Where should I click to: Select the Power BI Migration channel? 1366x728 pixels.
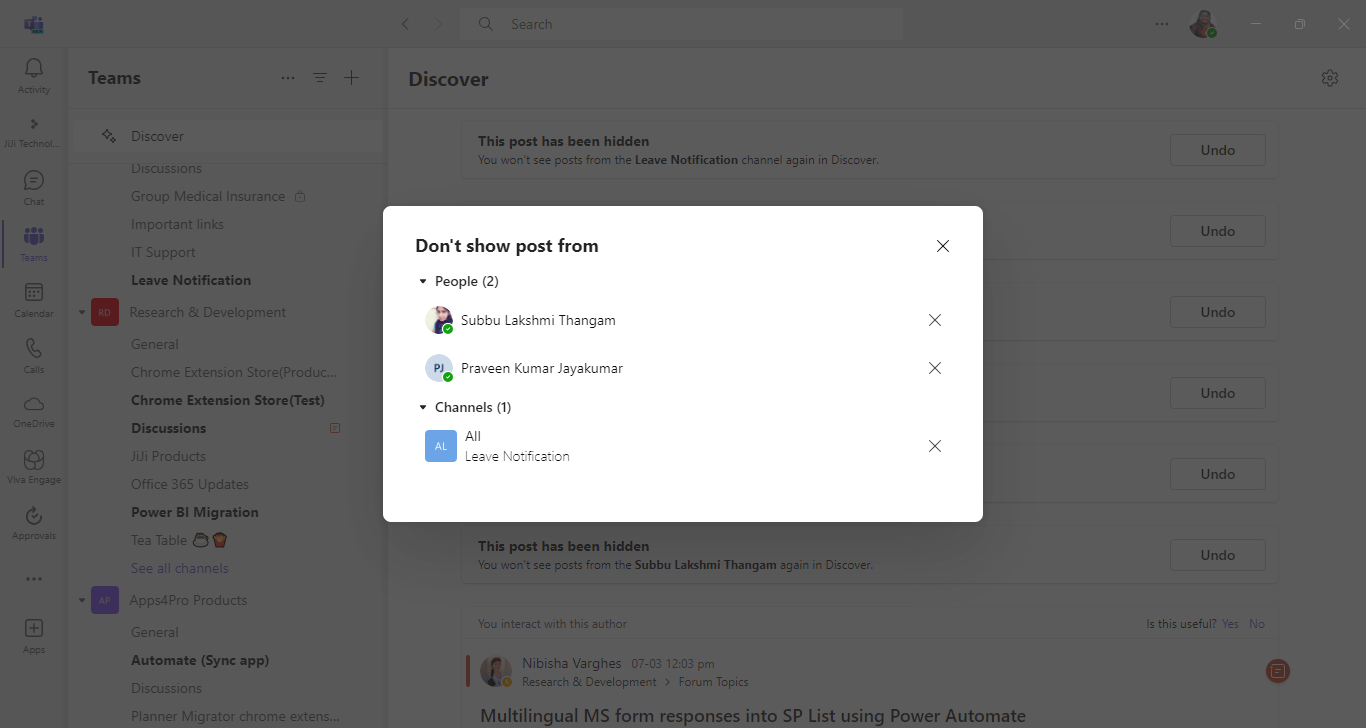tap(195, 512)
